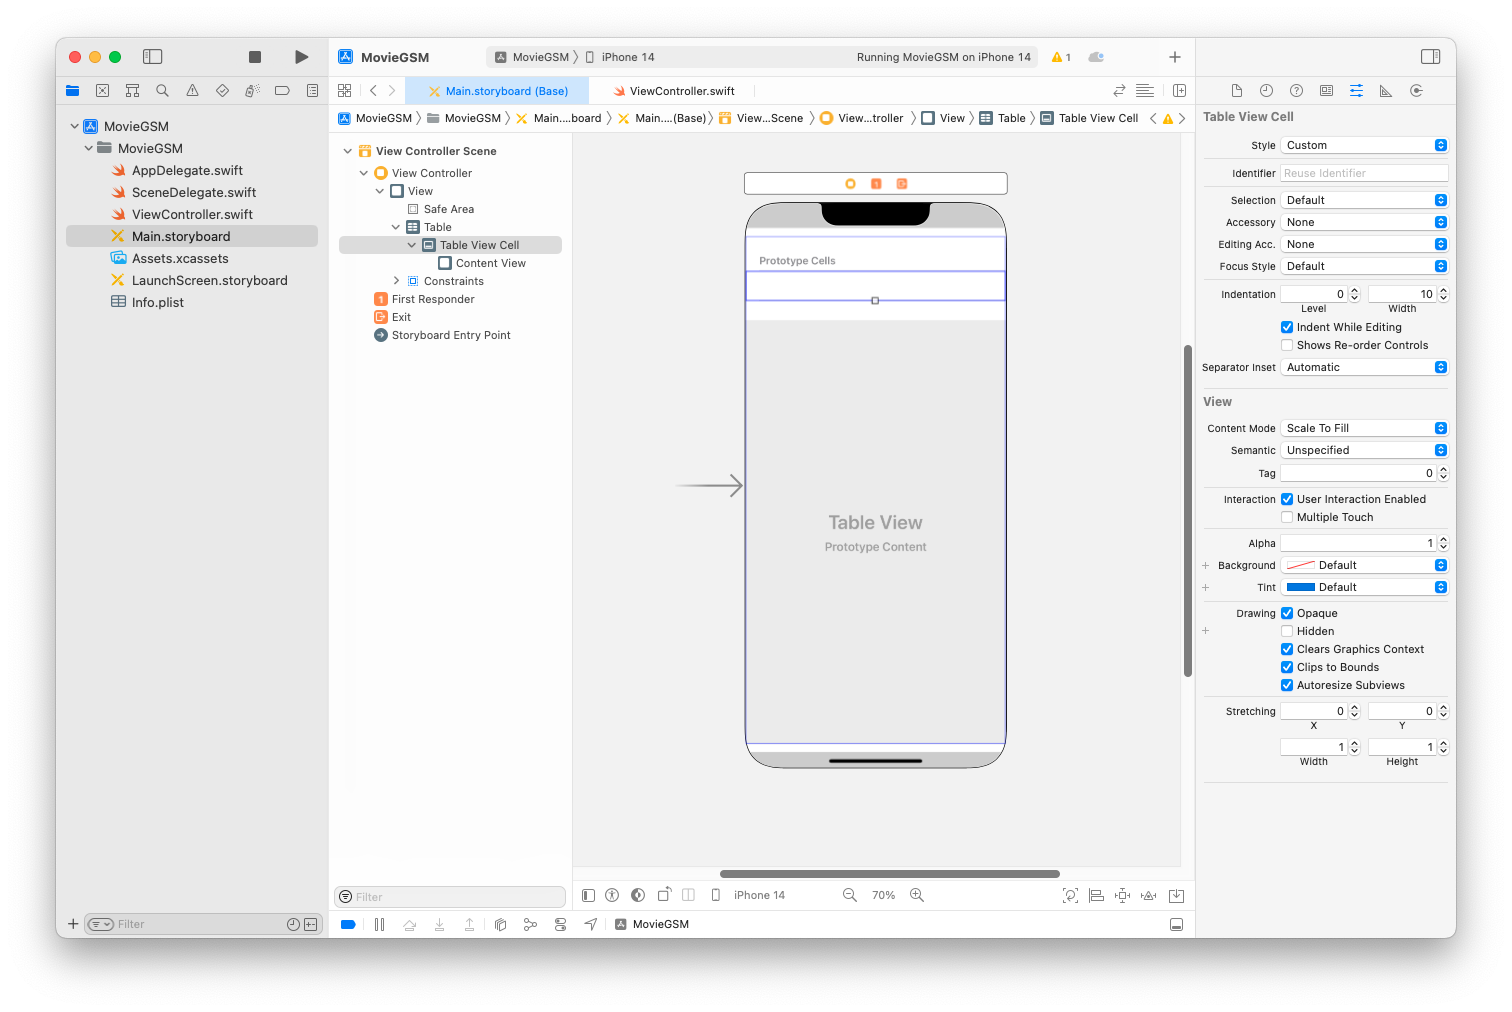
Task: Choose the iPhone 14 run destination
Action: pyautogui.click(x=620, y=57)
